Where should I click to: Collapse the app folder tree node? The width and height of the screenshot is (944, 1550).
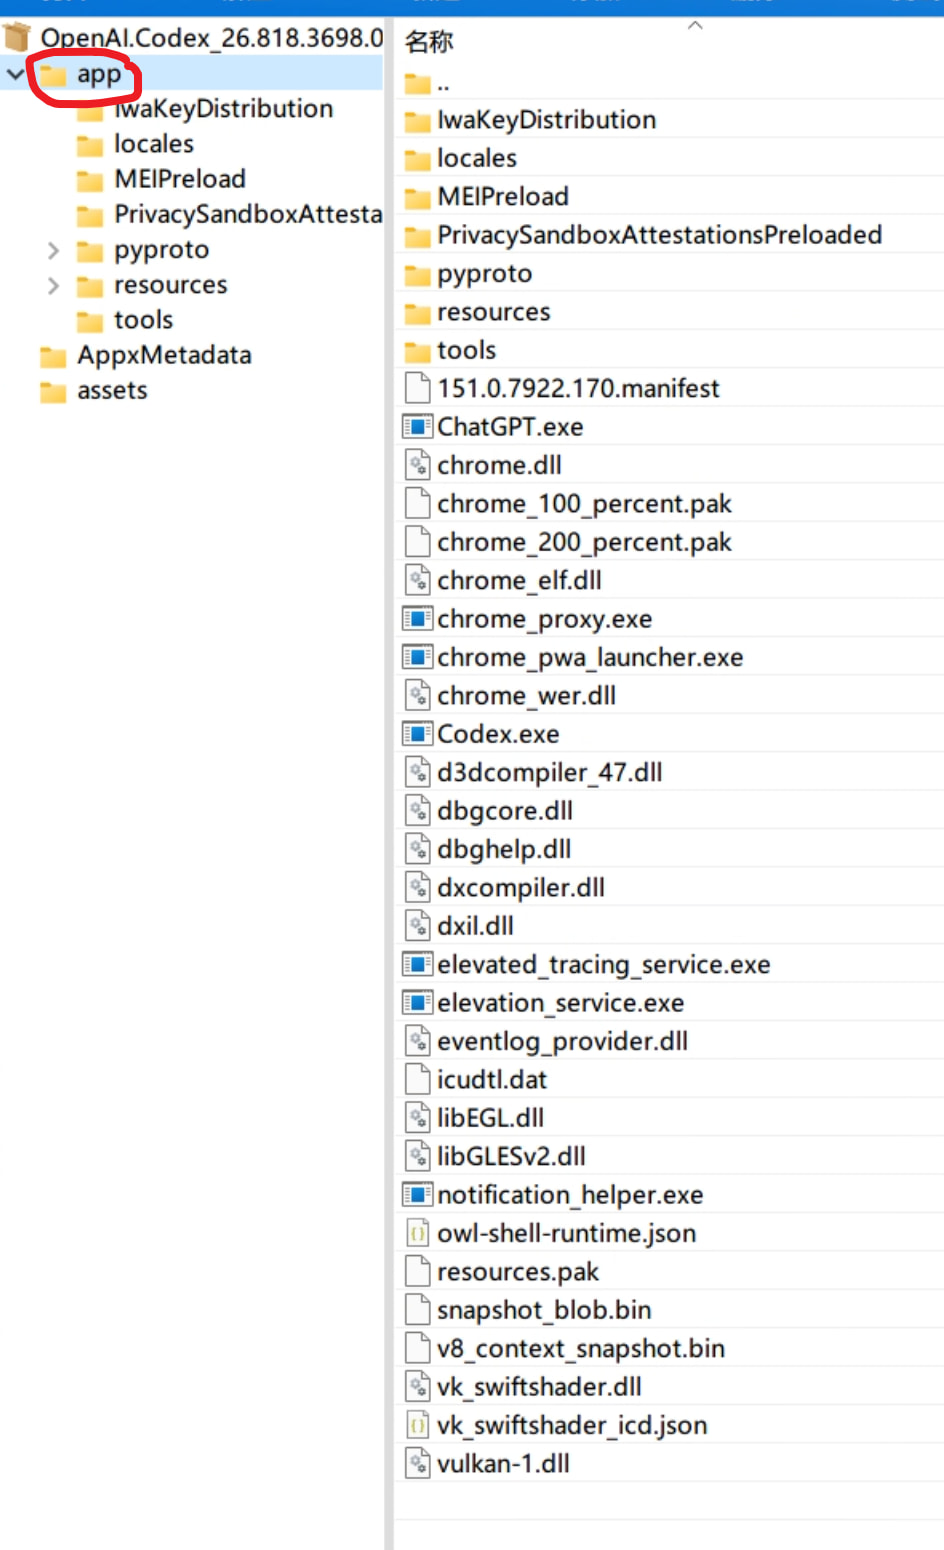pos(15,74)
